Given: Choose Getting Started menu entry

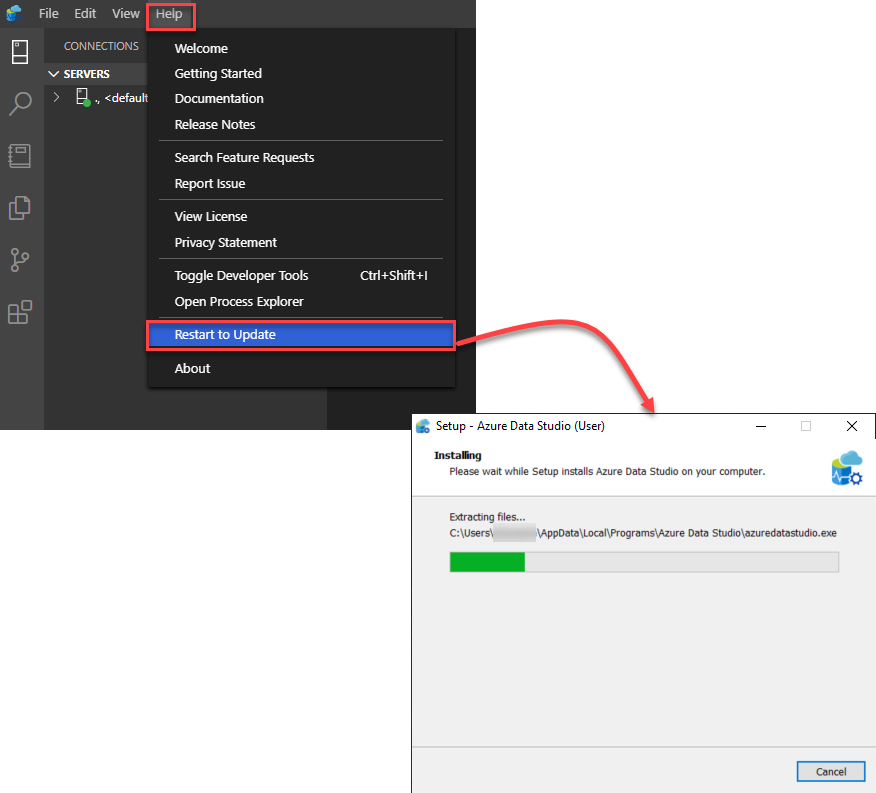Looking at the screenshot, I should [301, 74].
